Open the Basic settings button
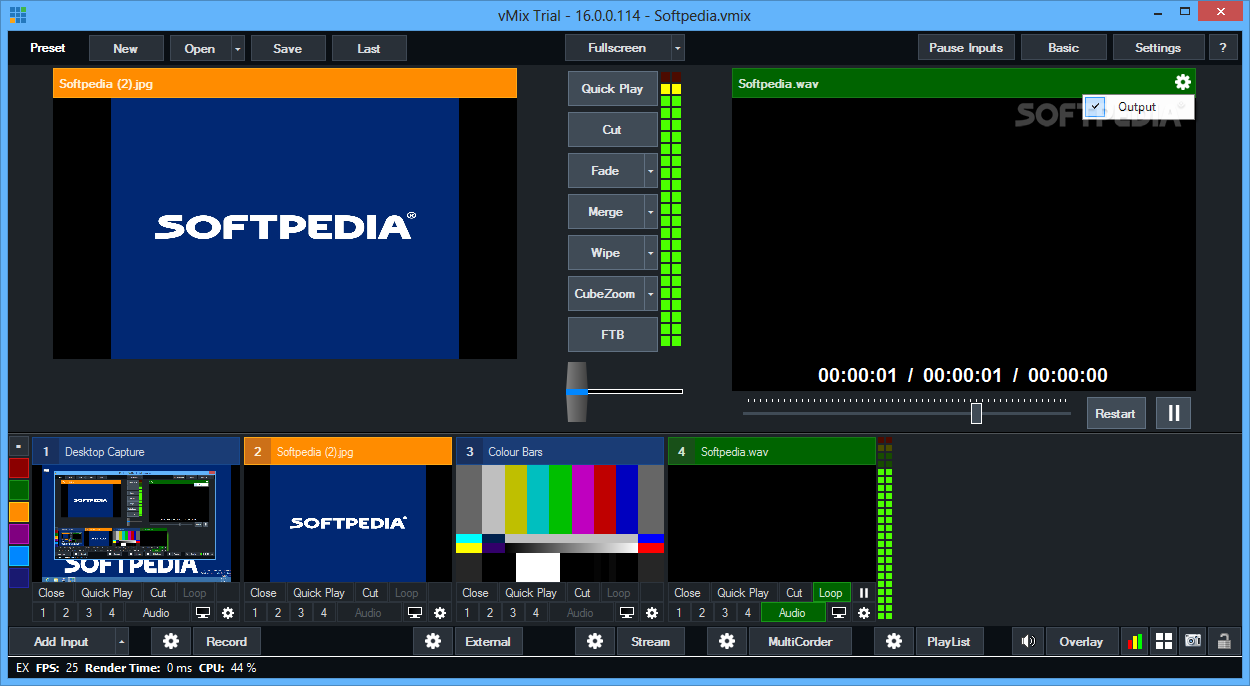 1064,48
